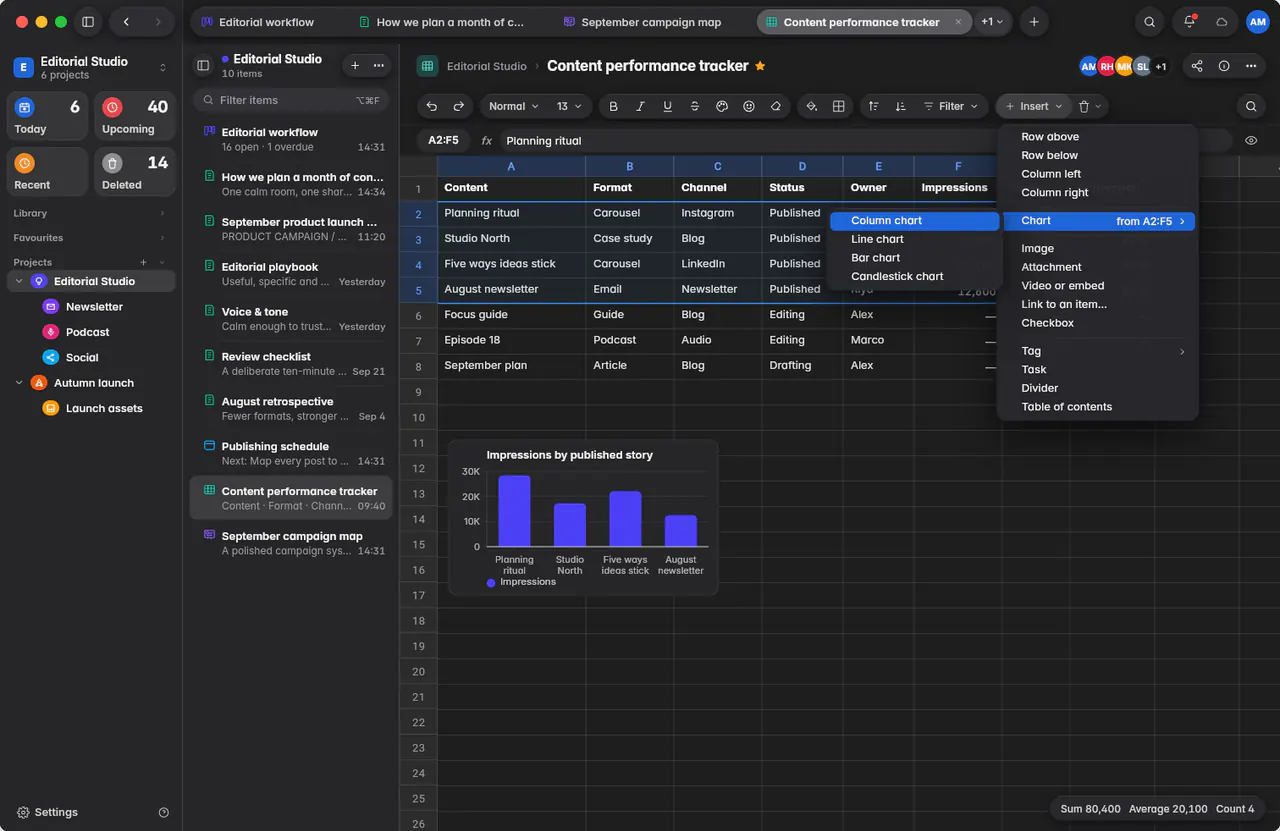Expand the +1 overflow tabs dropdown

[992, 22]
